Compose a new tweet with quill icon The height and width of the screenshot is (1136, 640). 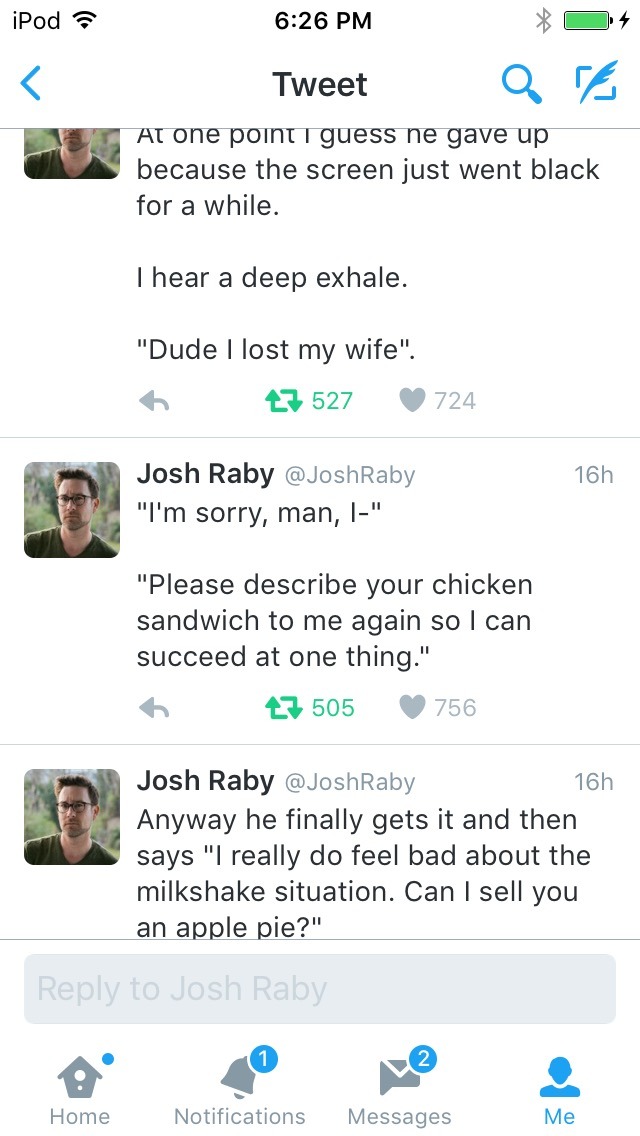596,84
